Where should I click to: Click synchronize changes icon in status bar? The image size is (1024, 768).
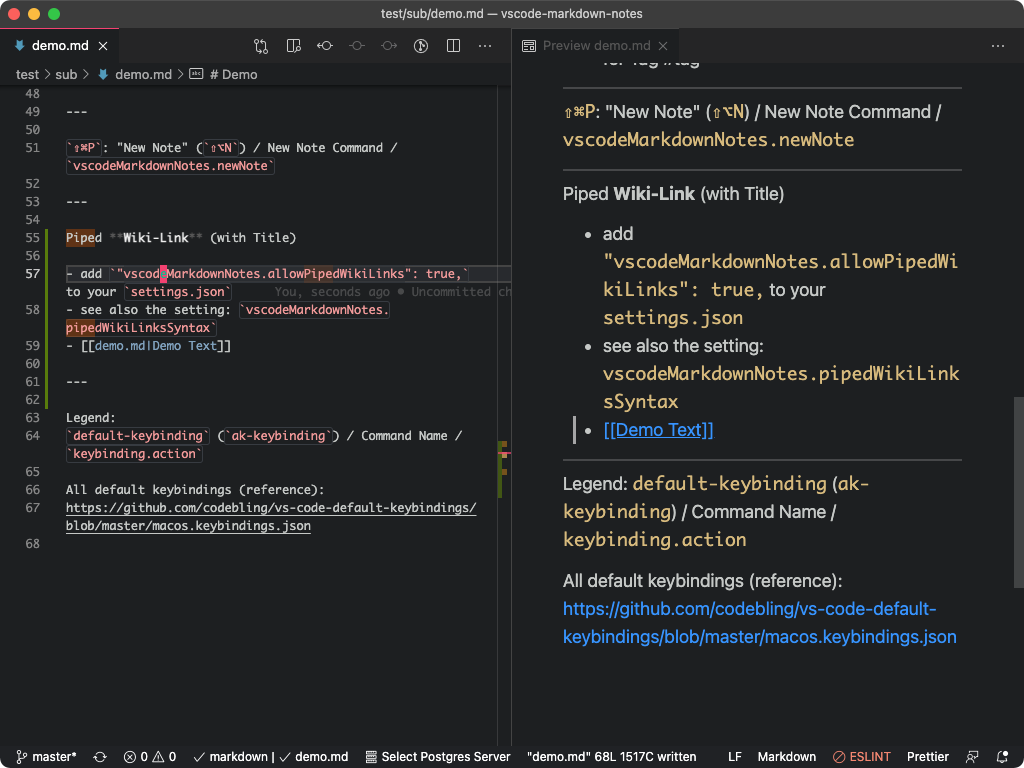(x=100, y=757)
